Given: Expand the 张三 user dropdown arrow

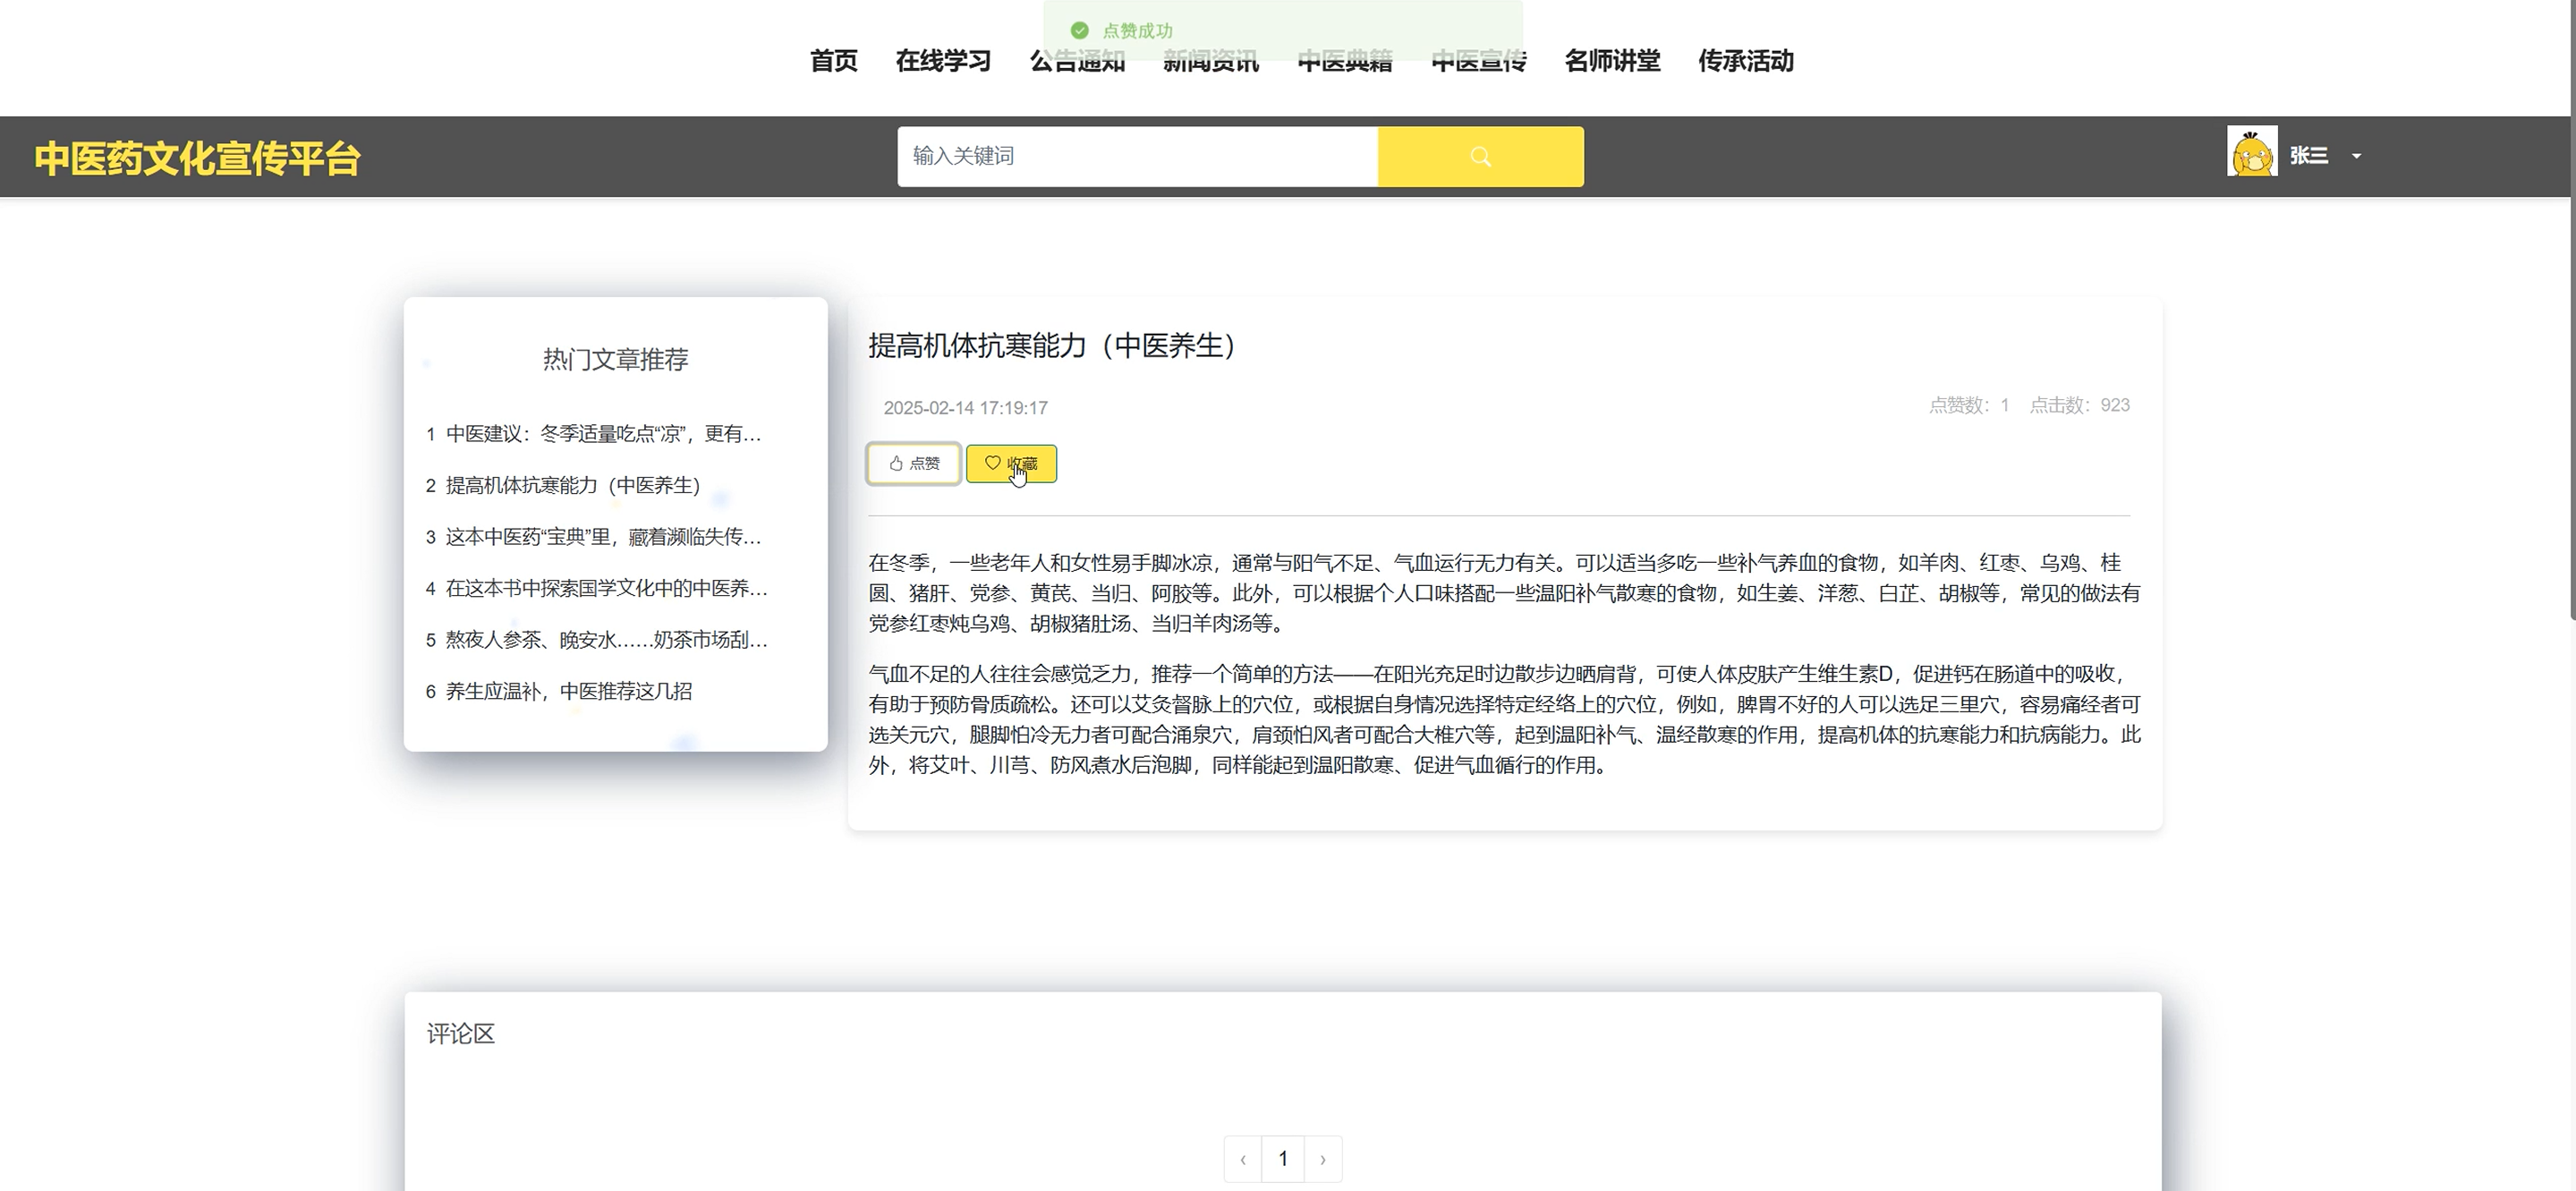Looking at the screenshot, I should 2356,156.
